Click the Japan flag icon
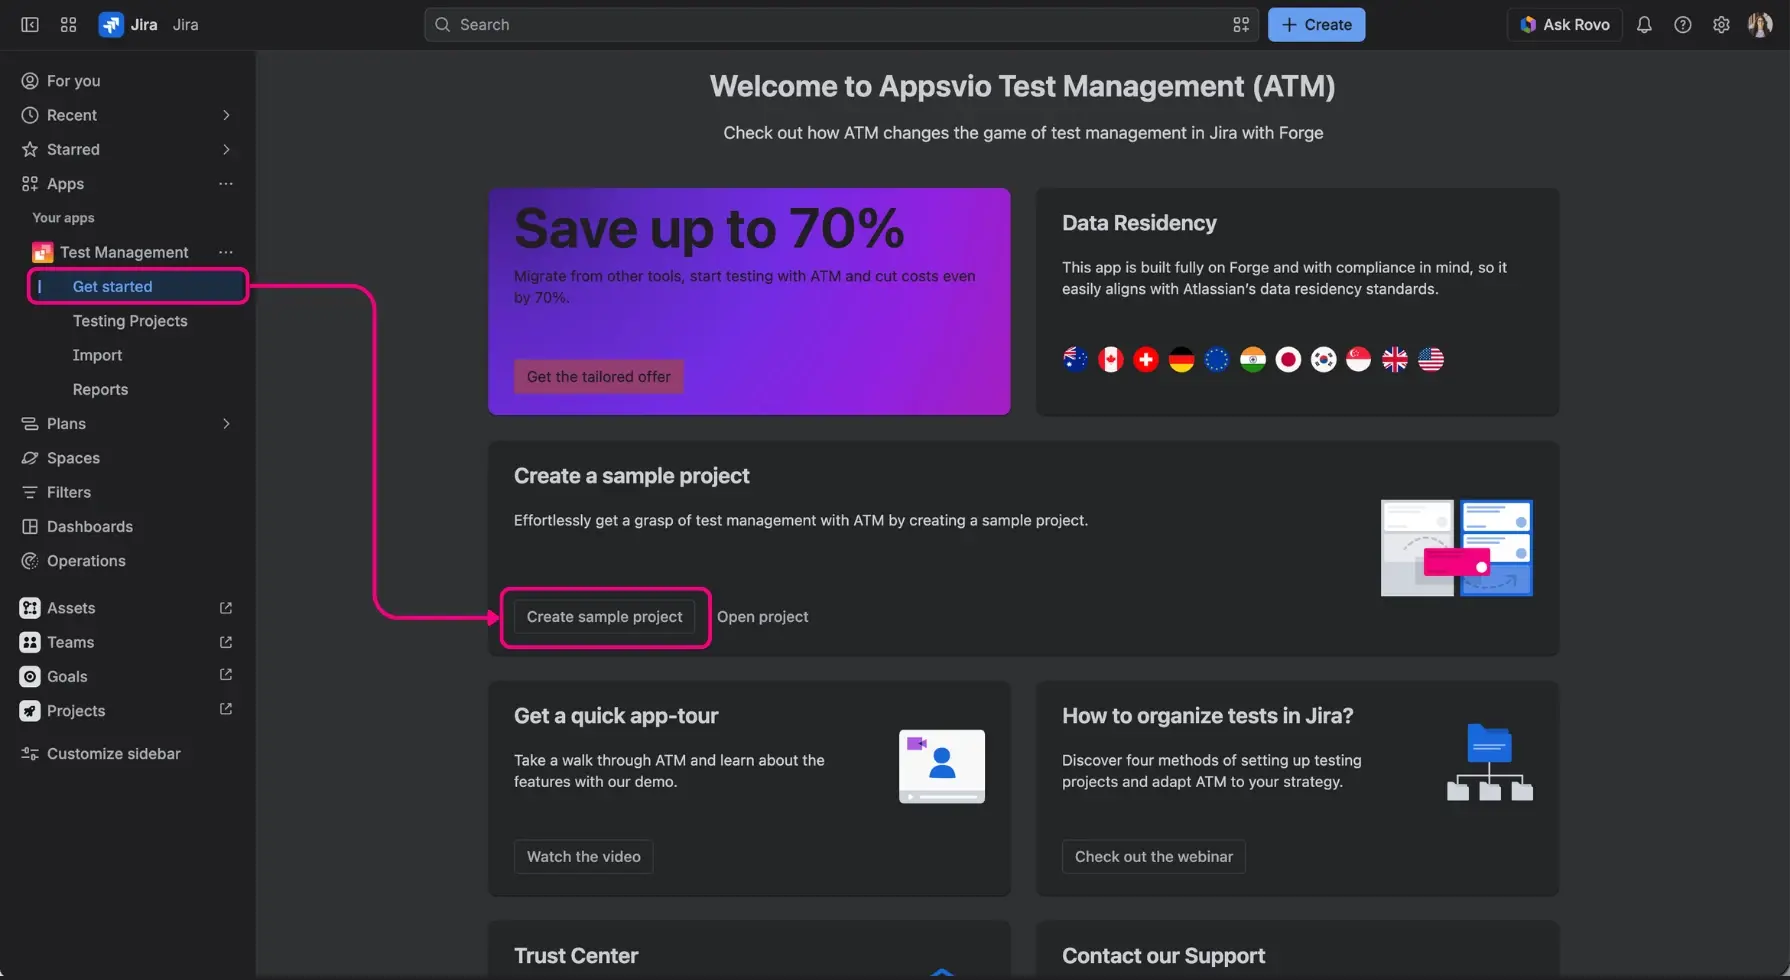Viewport: 1790px width, 980px height. 1288,359
